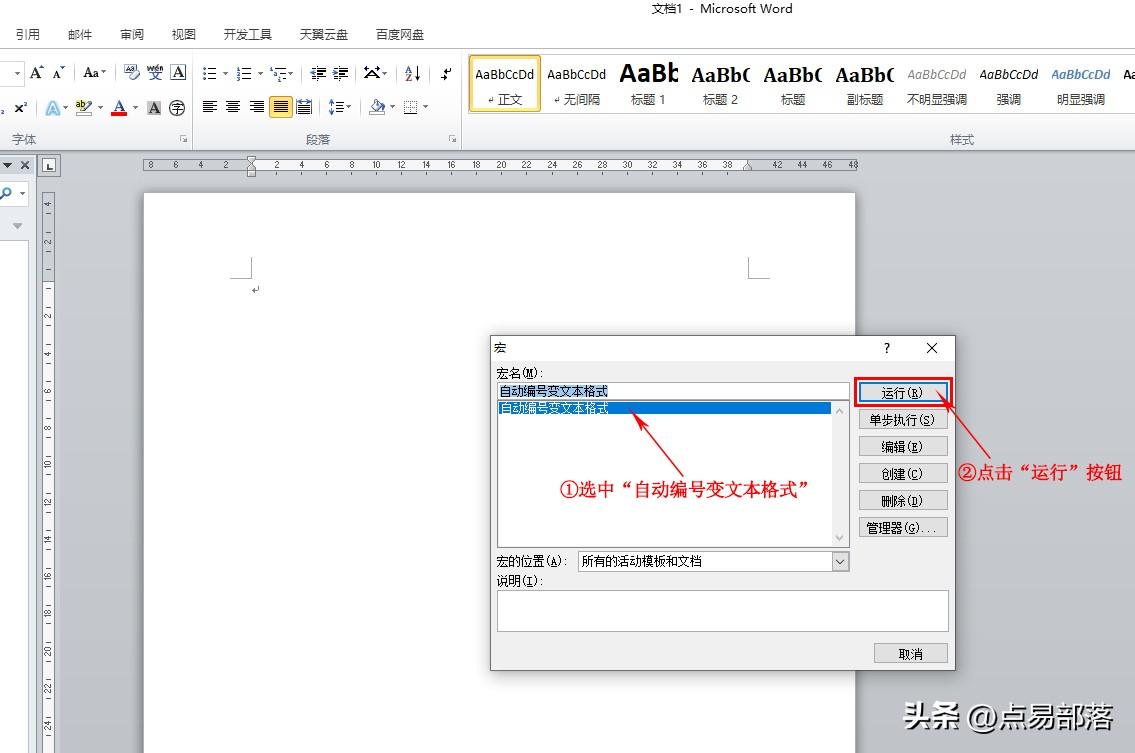Click the Bullets list icon

click(x=209, y=73)
